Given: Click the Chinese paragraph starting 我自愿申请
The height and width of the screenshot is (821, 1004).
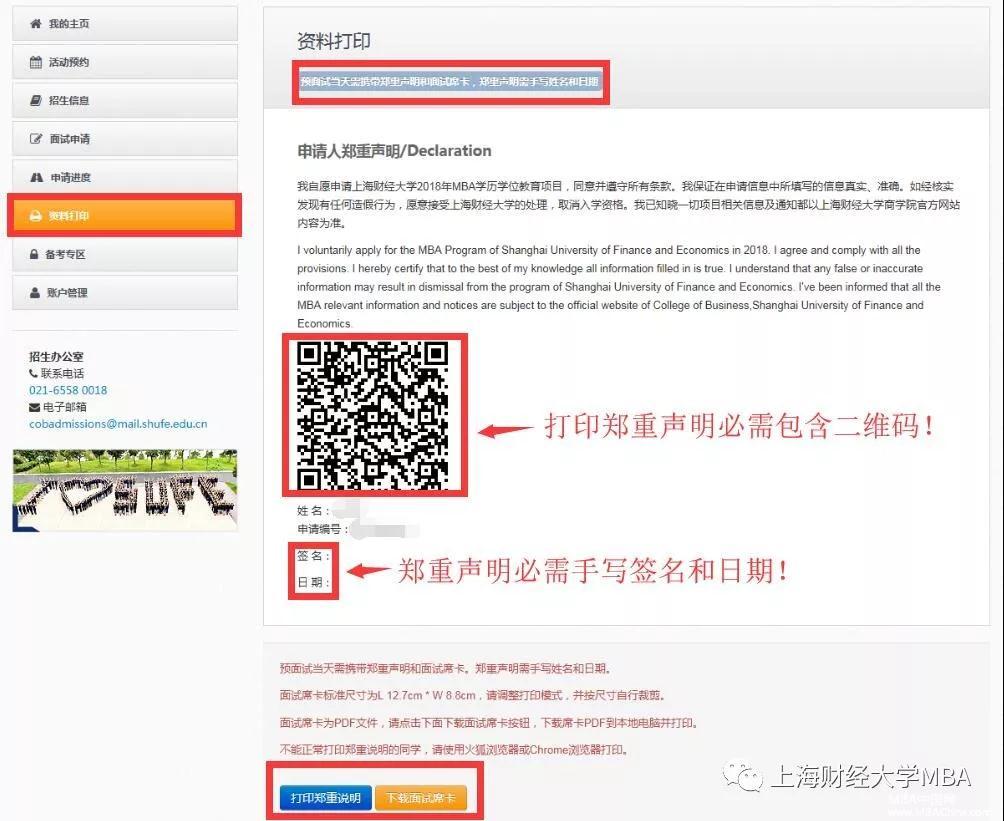Looking at the screenshot, I should point(628,205).
